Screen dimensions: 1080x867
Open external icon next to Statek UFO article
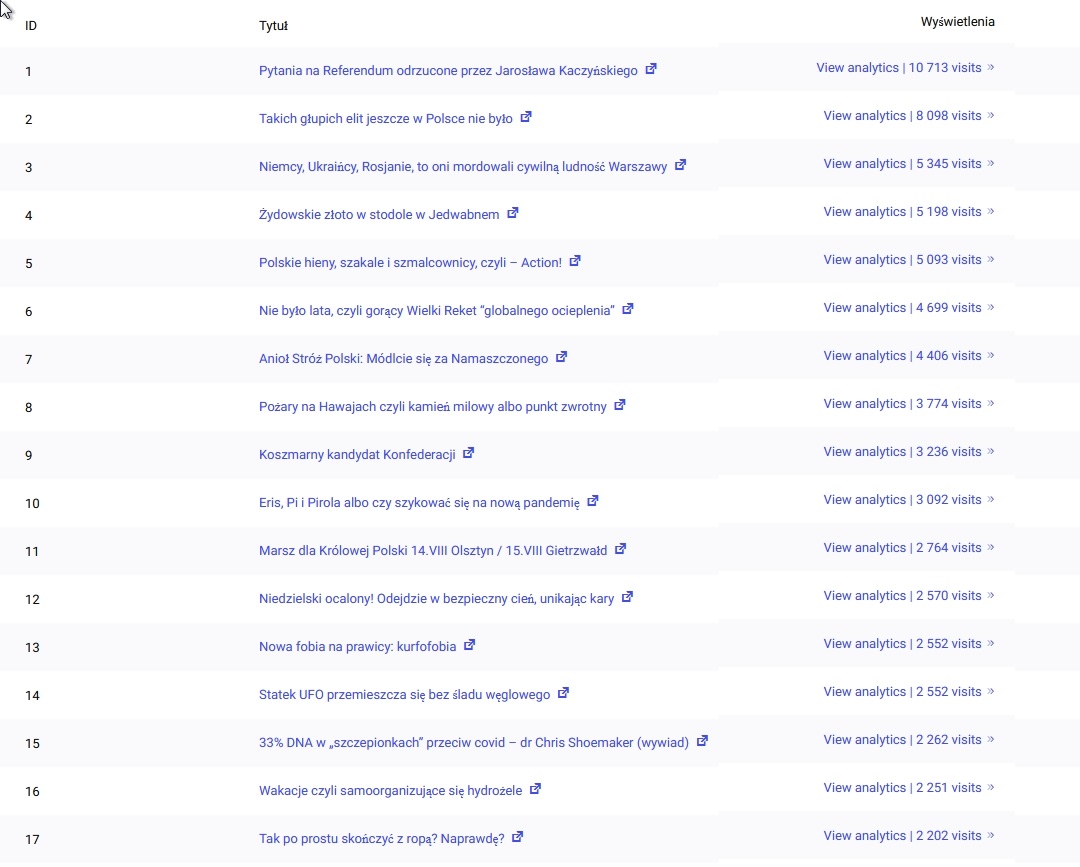pos(563,693)
